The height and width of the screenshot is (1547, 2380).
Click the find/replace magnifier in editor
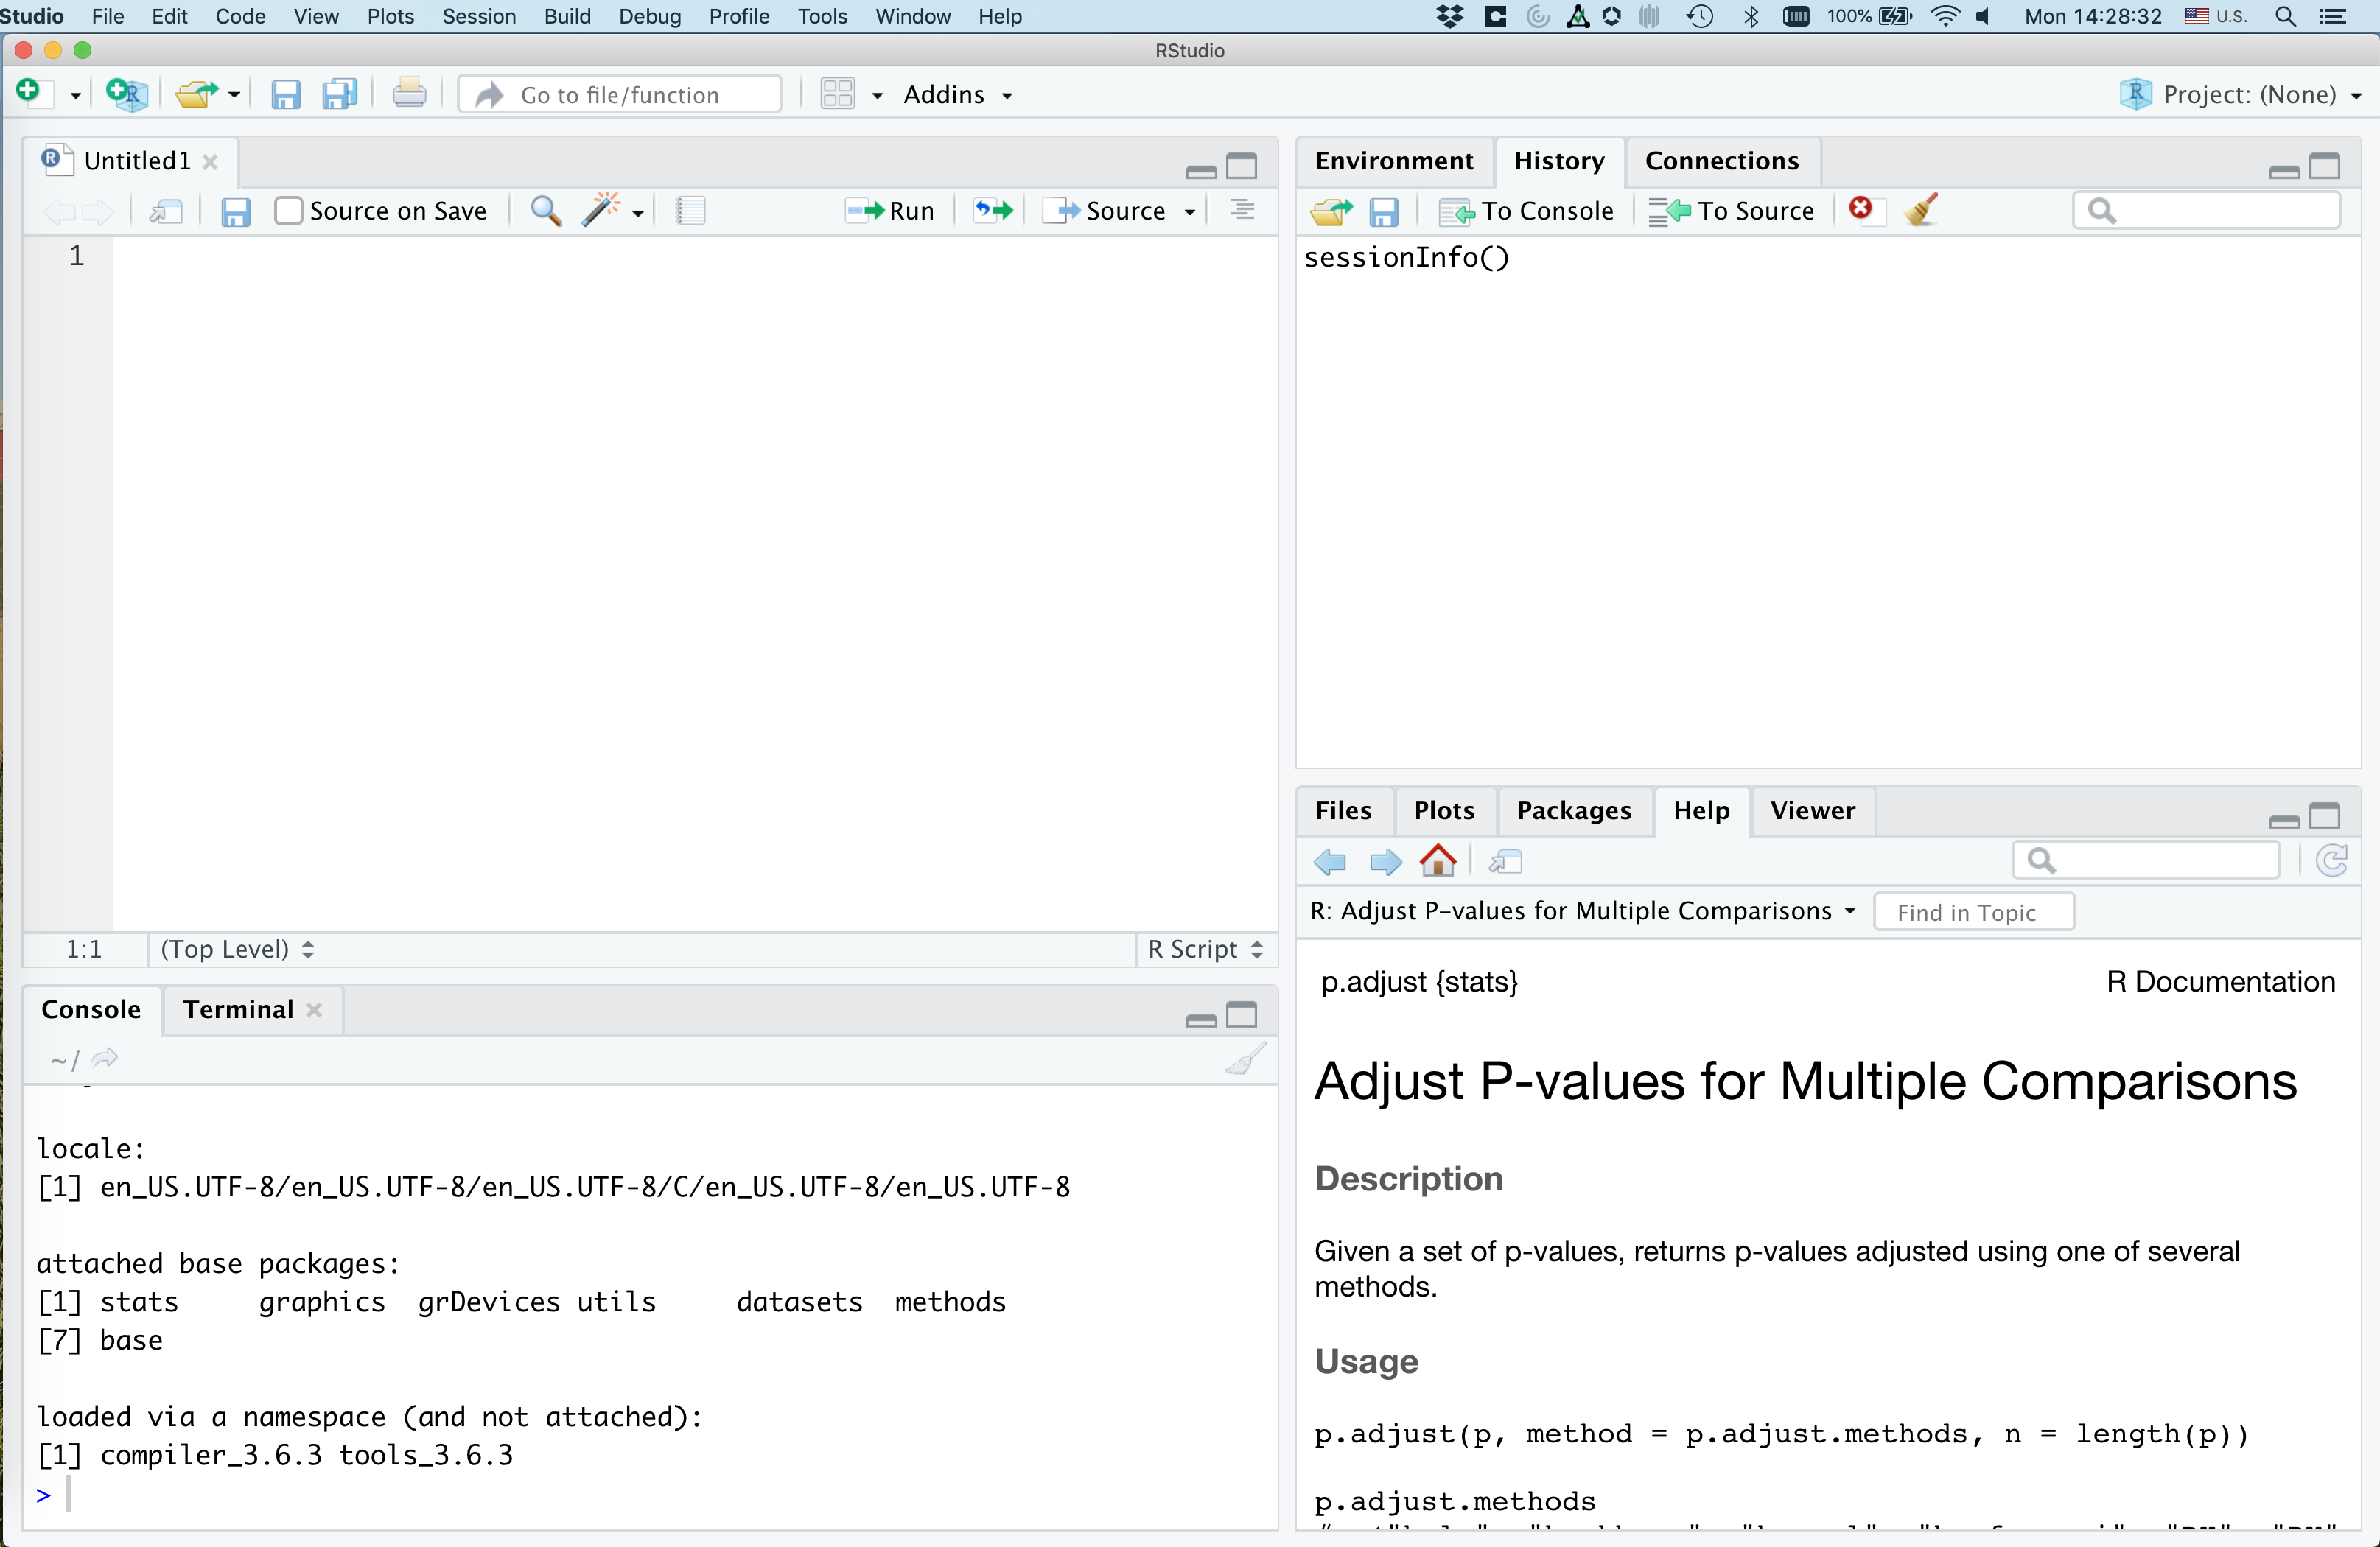[545, 211]
